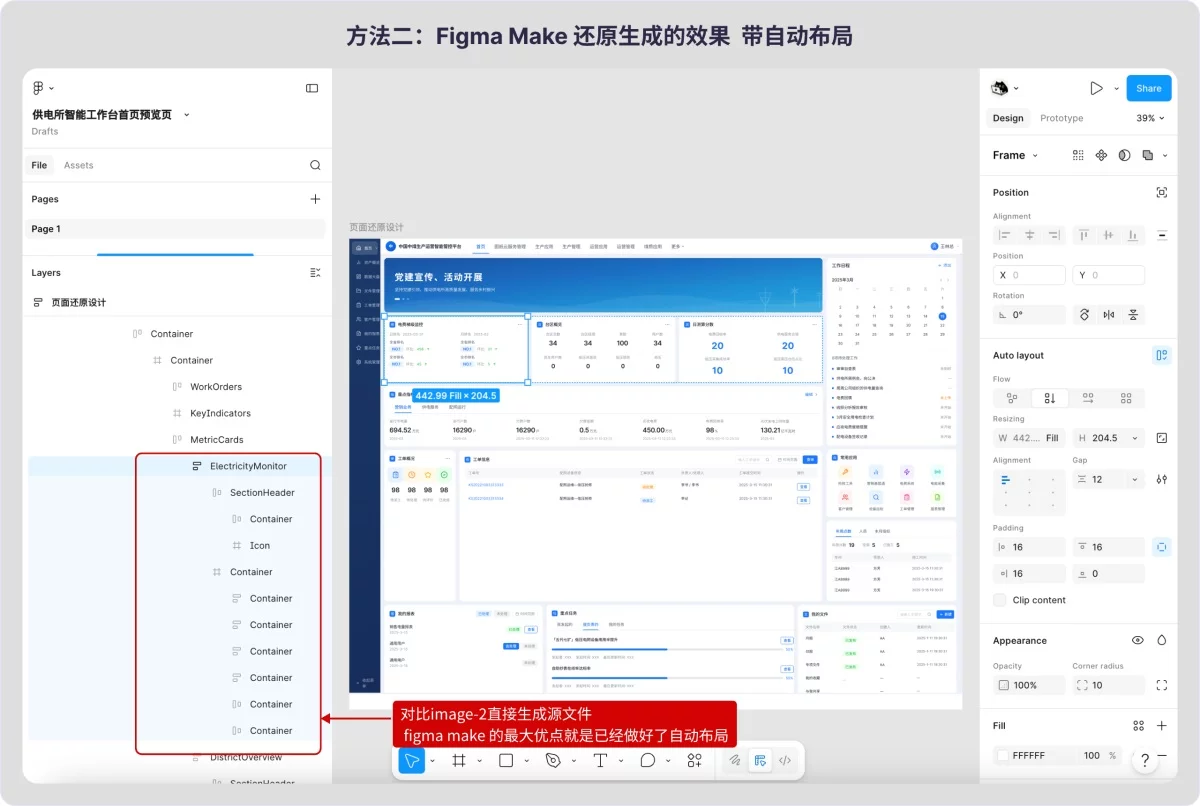Toggle Appearance visibility eye icon

(1137, 640)
